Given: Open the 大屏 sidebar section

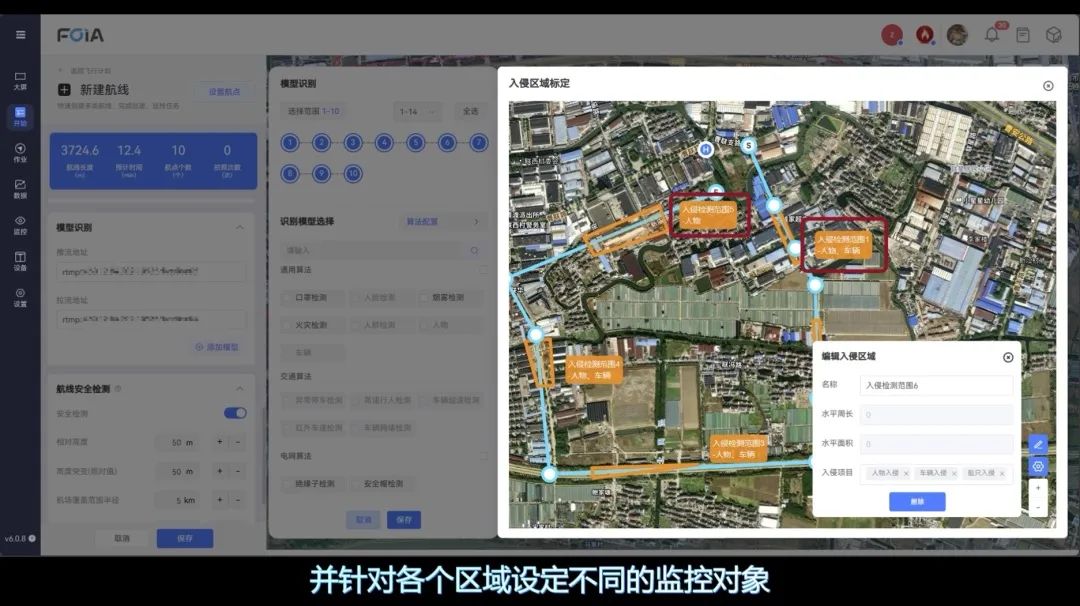Looking at the screenshot, I should (20, 80).
